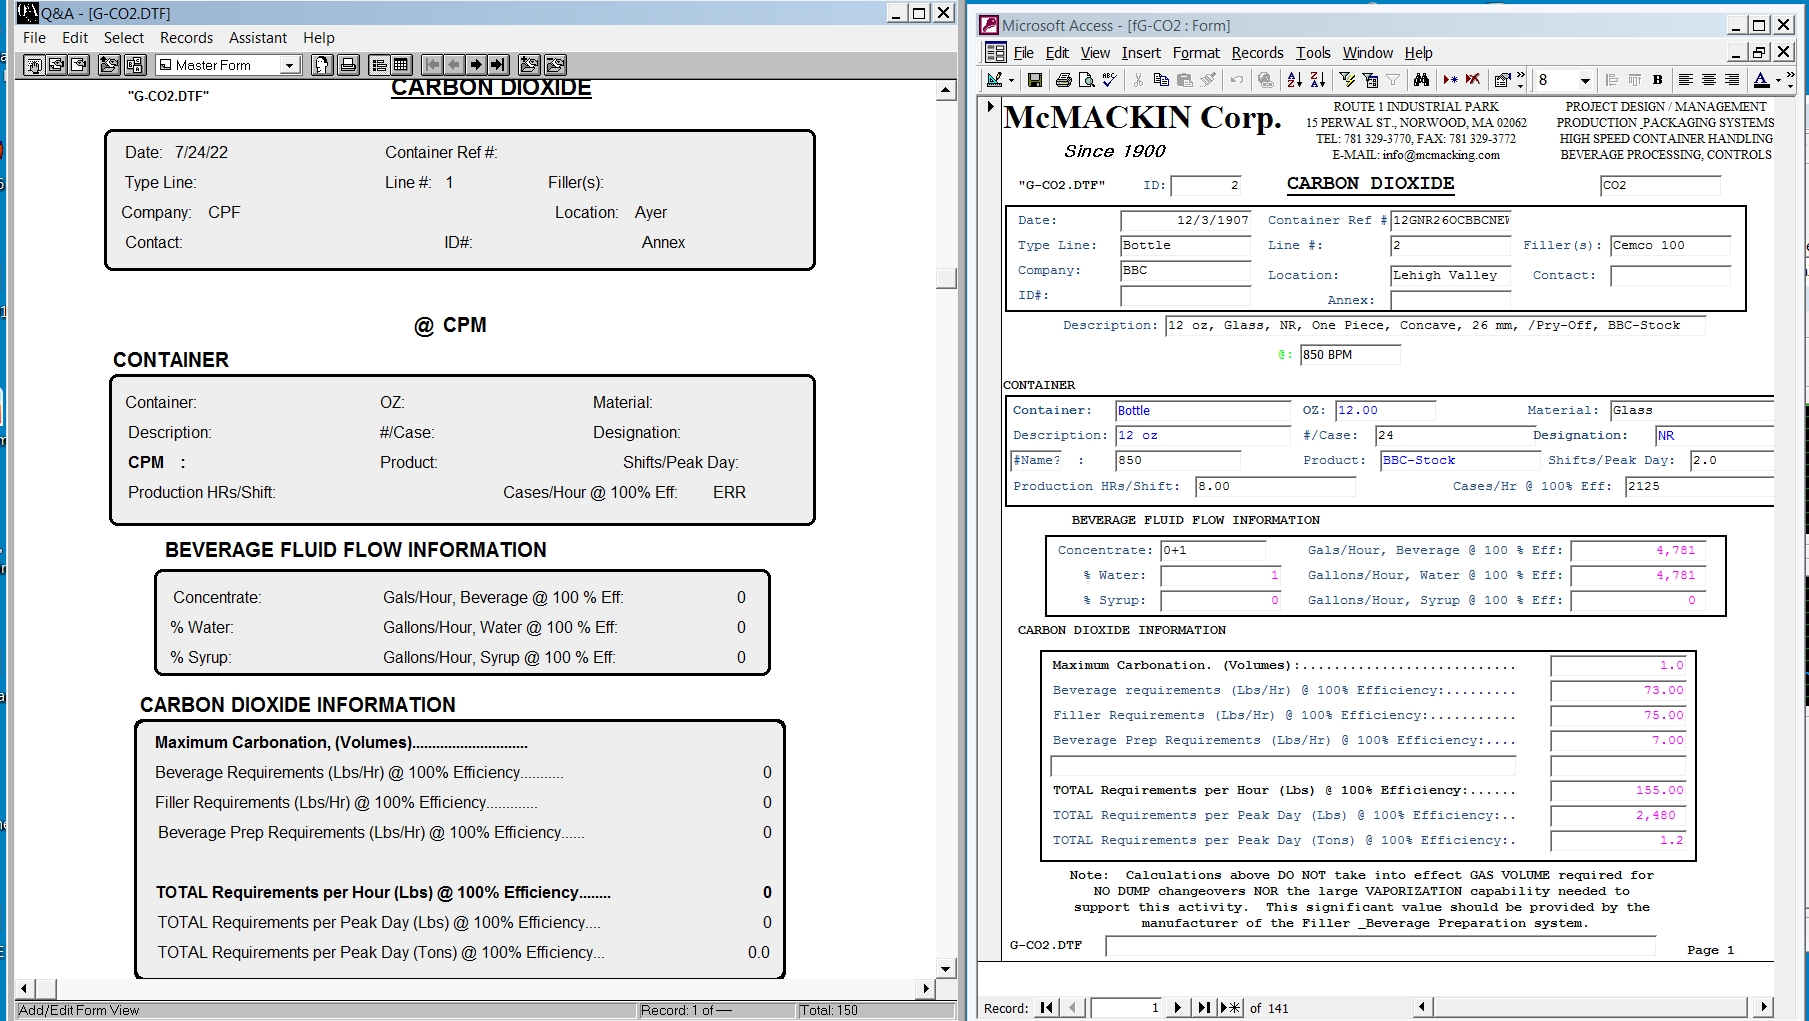Click Filter By Form icon
Viewport: 1809px width, 1021px height.
coord(1370,80)
